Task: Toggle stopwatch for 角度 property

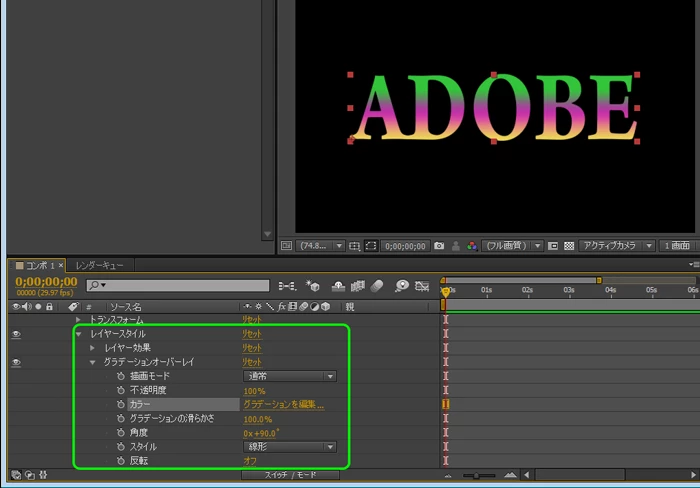Action: 121,433
